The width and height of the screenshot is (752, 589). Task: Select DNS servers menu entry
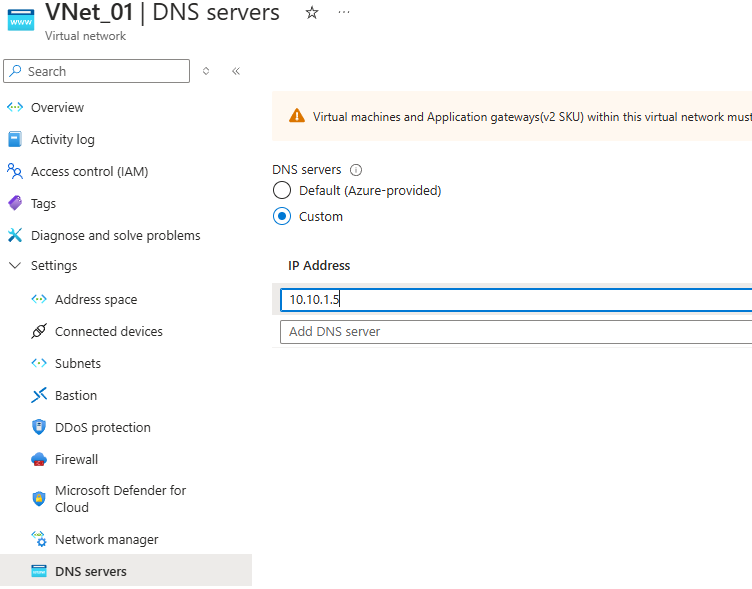[126, 571]
